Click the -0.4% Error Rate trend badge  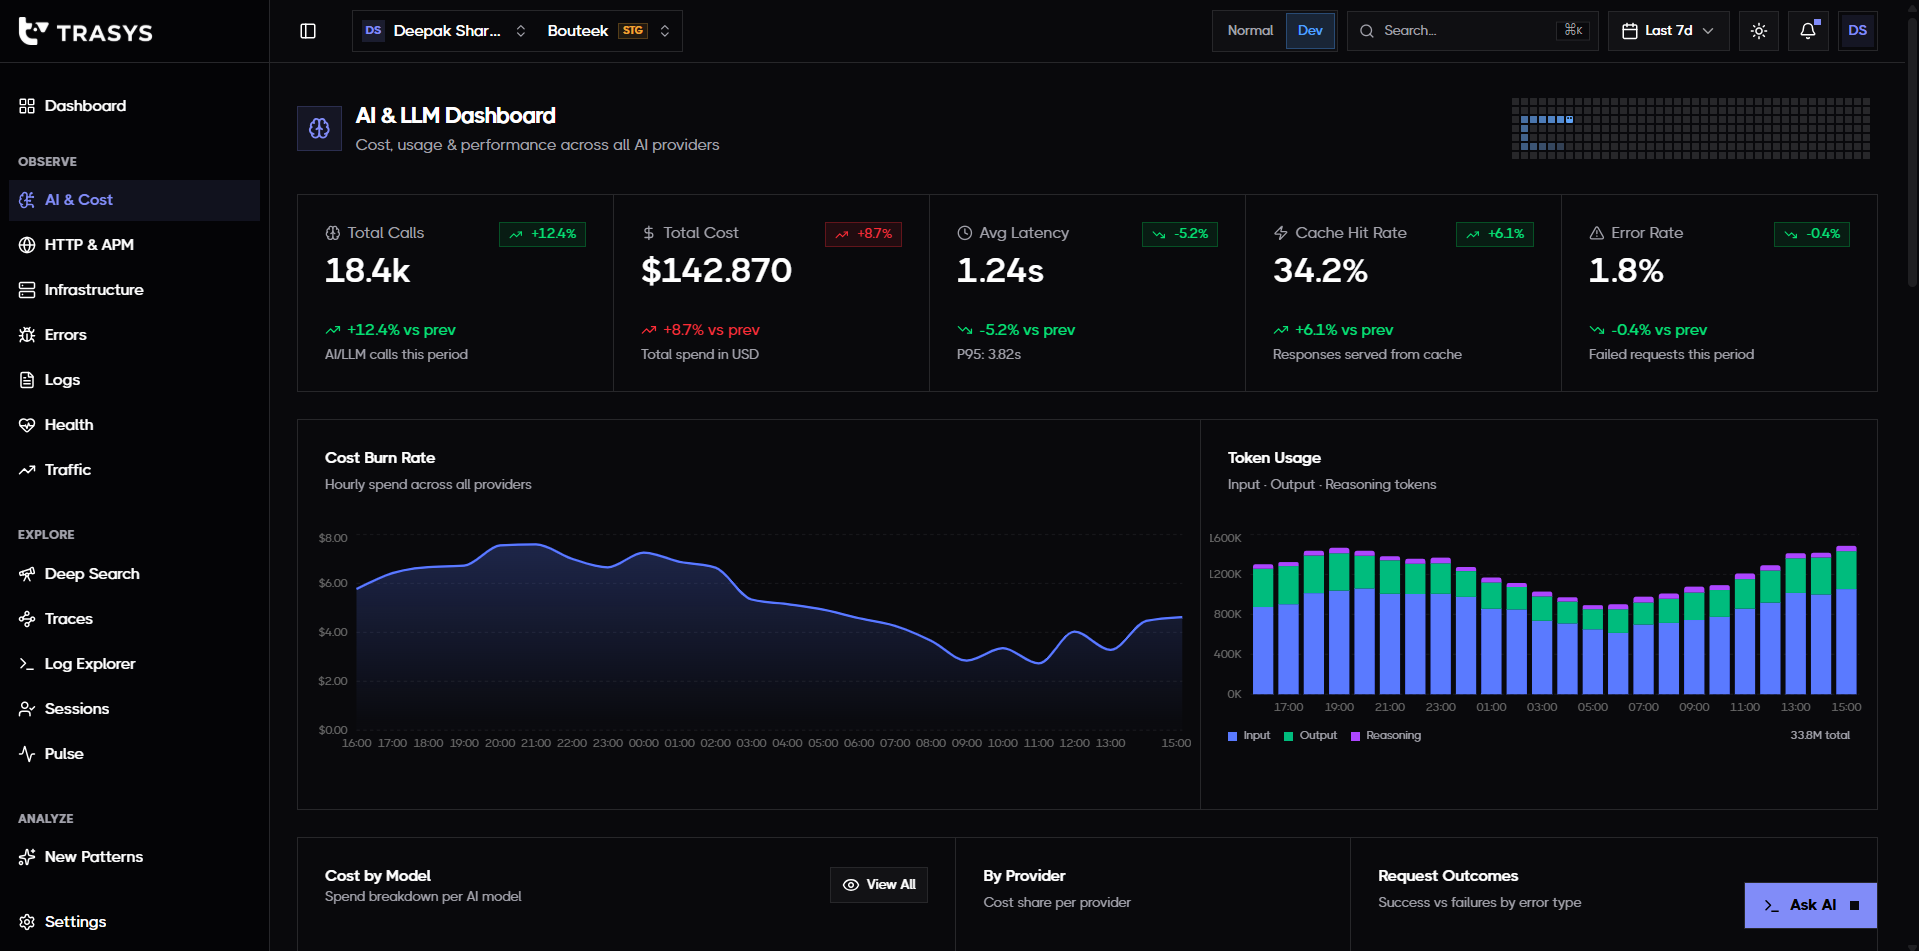click(1812, 234)
